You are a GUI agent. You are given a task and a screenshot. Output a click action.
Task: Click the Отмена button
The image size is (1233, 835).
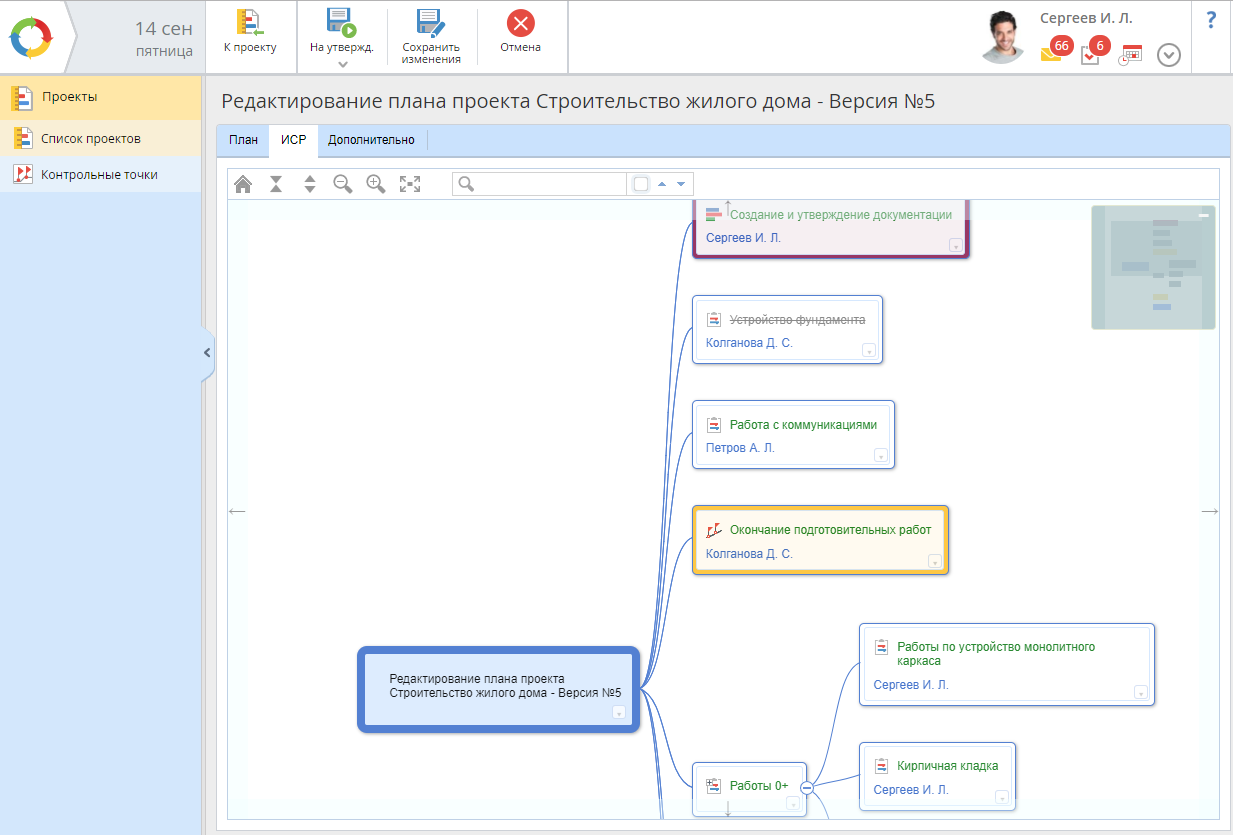(x=520, y=32)
